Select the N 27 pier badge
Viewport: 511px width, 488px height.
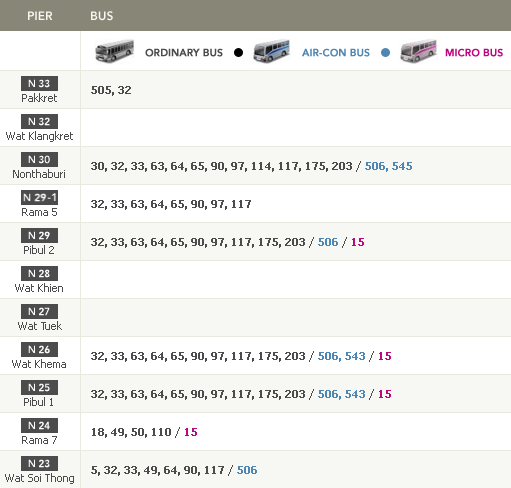[39, 311]
